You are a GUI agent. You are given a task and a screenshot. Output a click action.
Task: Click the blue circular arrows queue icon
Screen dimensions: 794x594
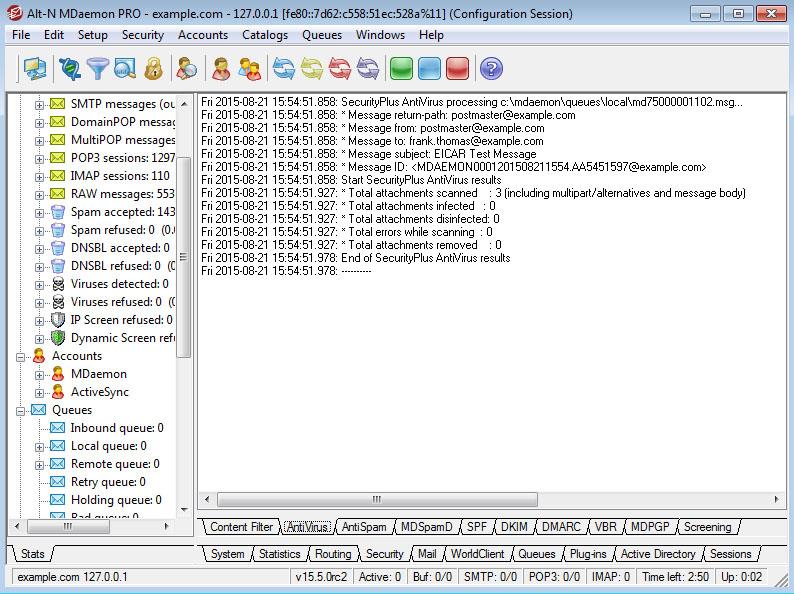click(284, 69)
